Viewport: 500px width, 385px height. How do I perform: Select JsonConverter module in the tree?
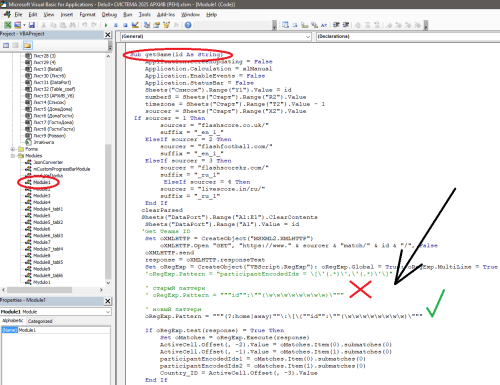[48, 162]
